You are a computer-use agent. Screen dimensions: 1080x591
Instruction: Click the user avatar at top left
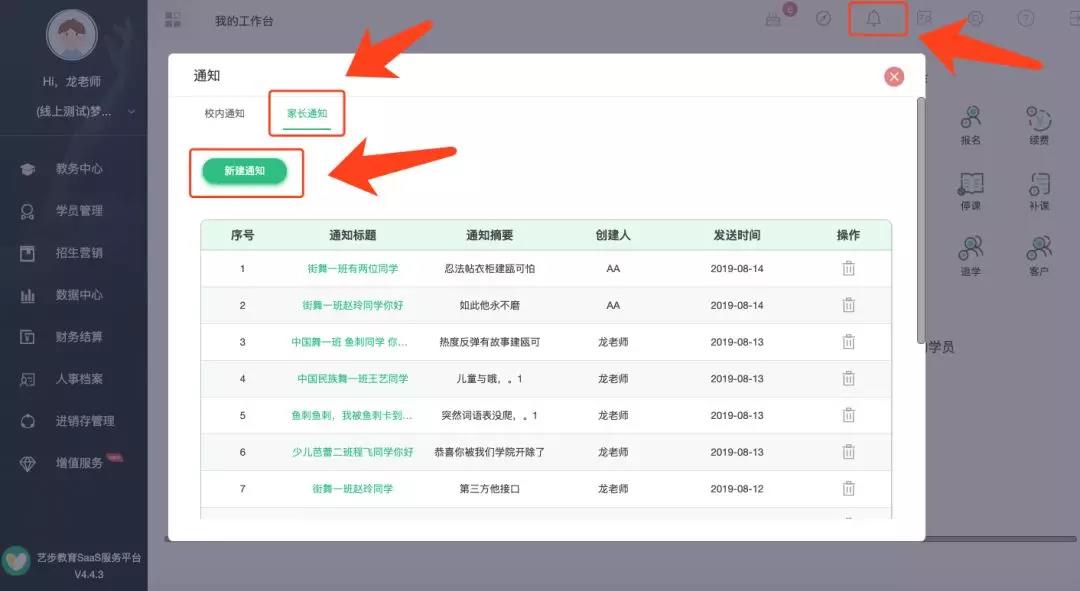[70, 35]
